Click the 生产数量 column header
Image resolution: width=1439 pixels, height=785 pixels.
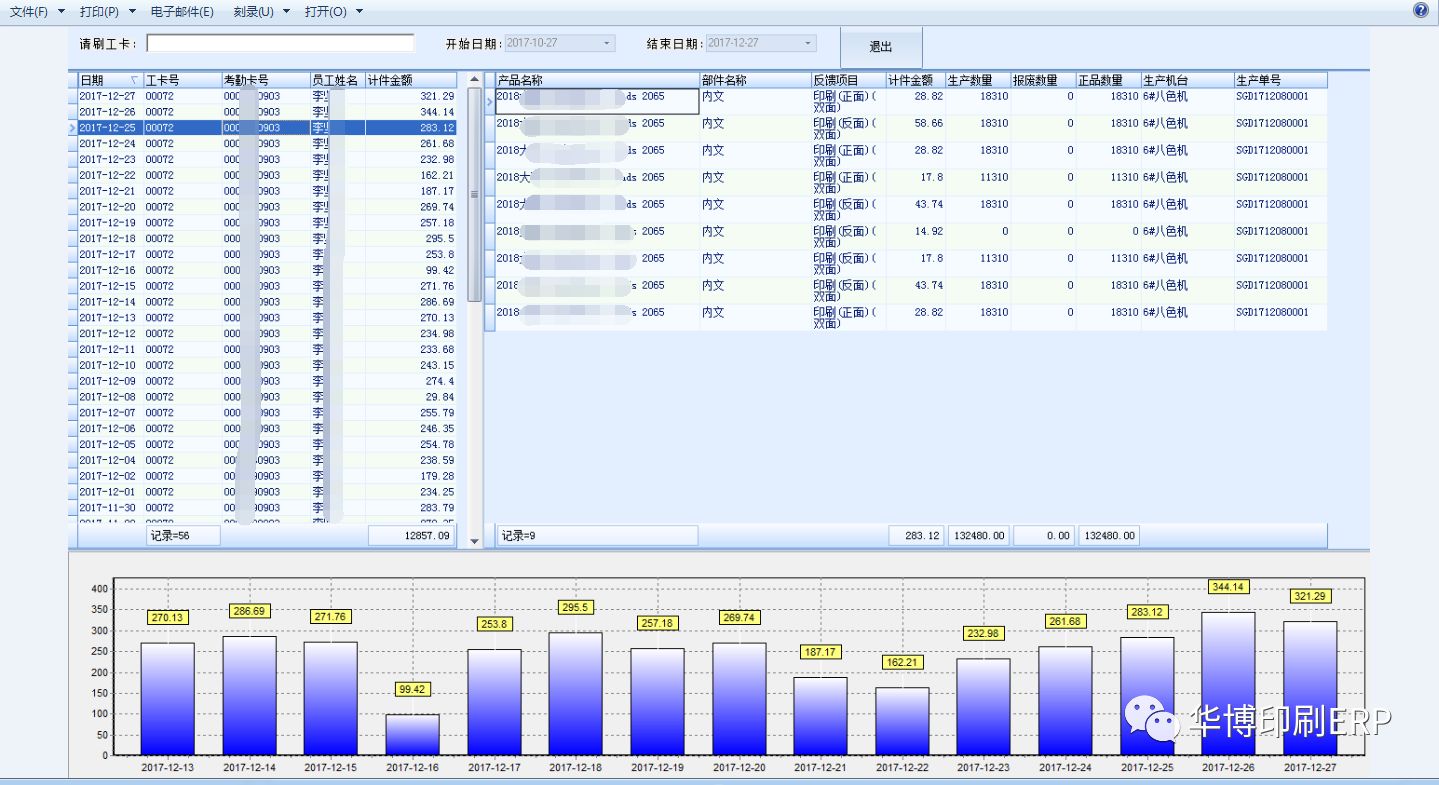(977, 80)
